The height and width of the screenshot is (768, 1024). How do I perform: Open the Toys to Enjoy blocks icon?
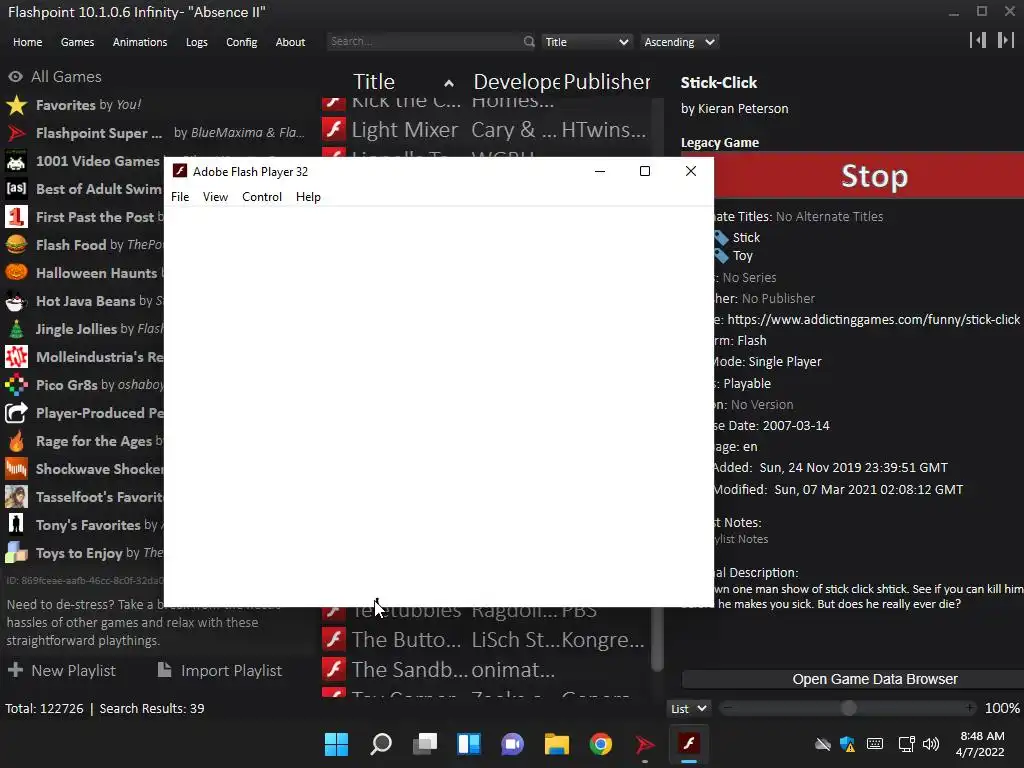tap(16, 553)
